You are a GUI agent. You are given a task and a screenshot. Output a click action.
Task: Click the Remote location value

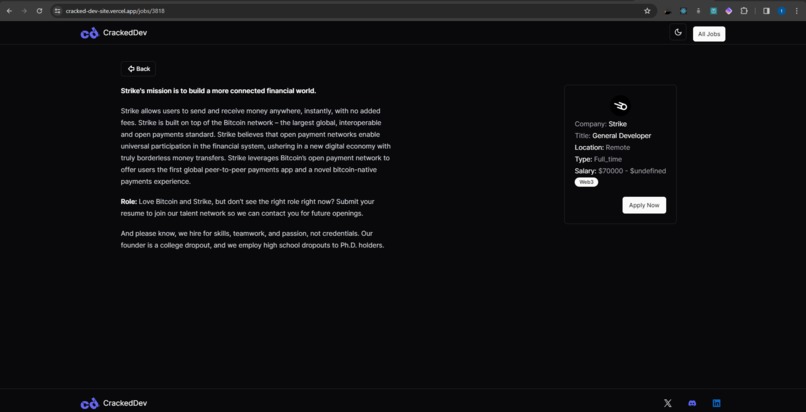[x=617, y=147]
